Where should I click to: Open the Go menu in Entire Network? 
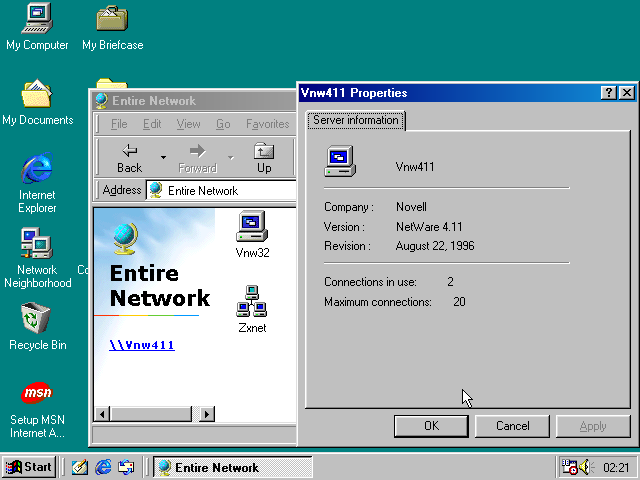click(x=223, y=124)
